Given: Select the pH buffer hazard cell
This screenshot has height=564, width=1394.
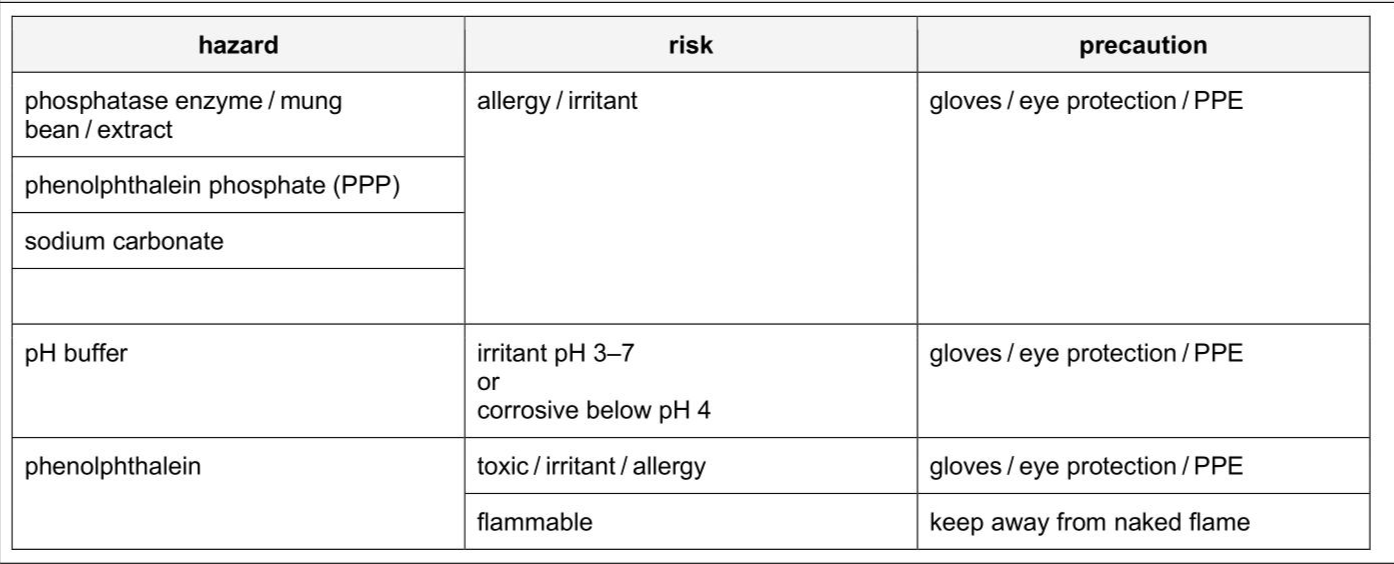Looking at the screenshot, I should point(76,354).
